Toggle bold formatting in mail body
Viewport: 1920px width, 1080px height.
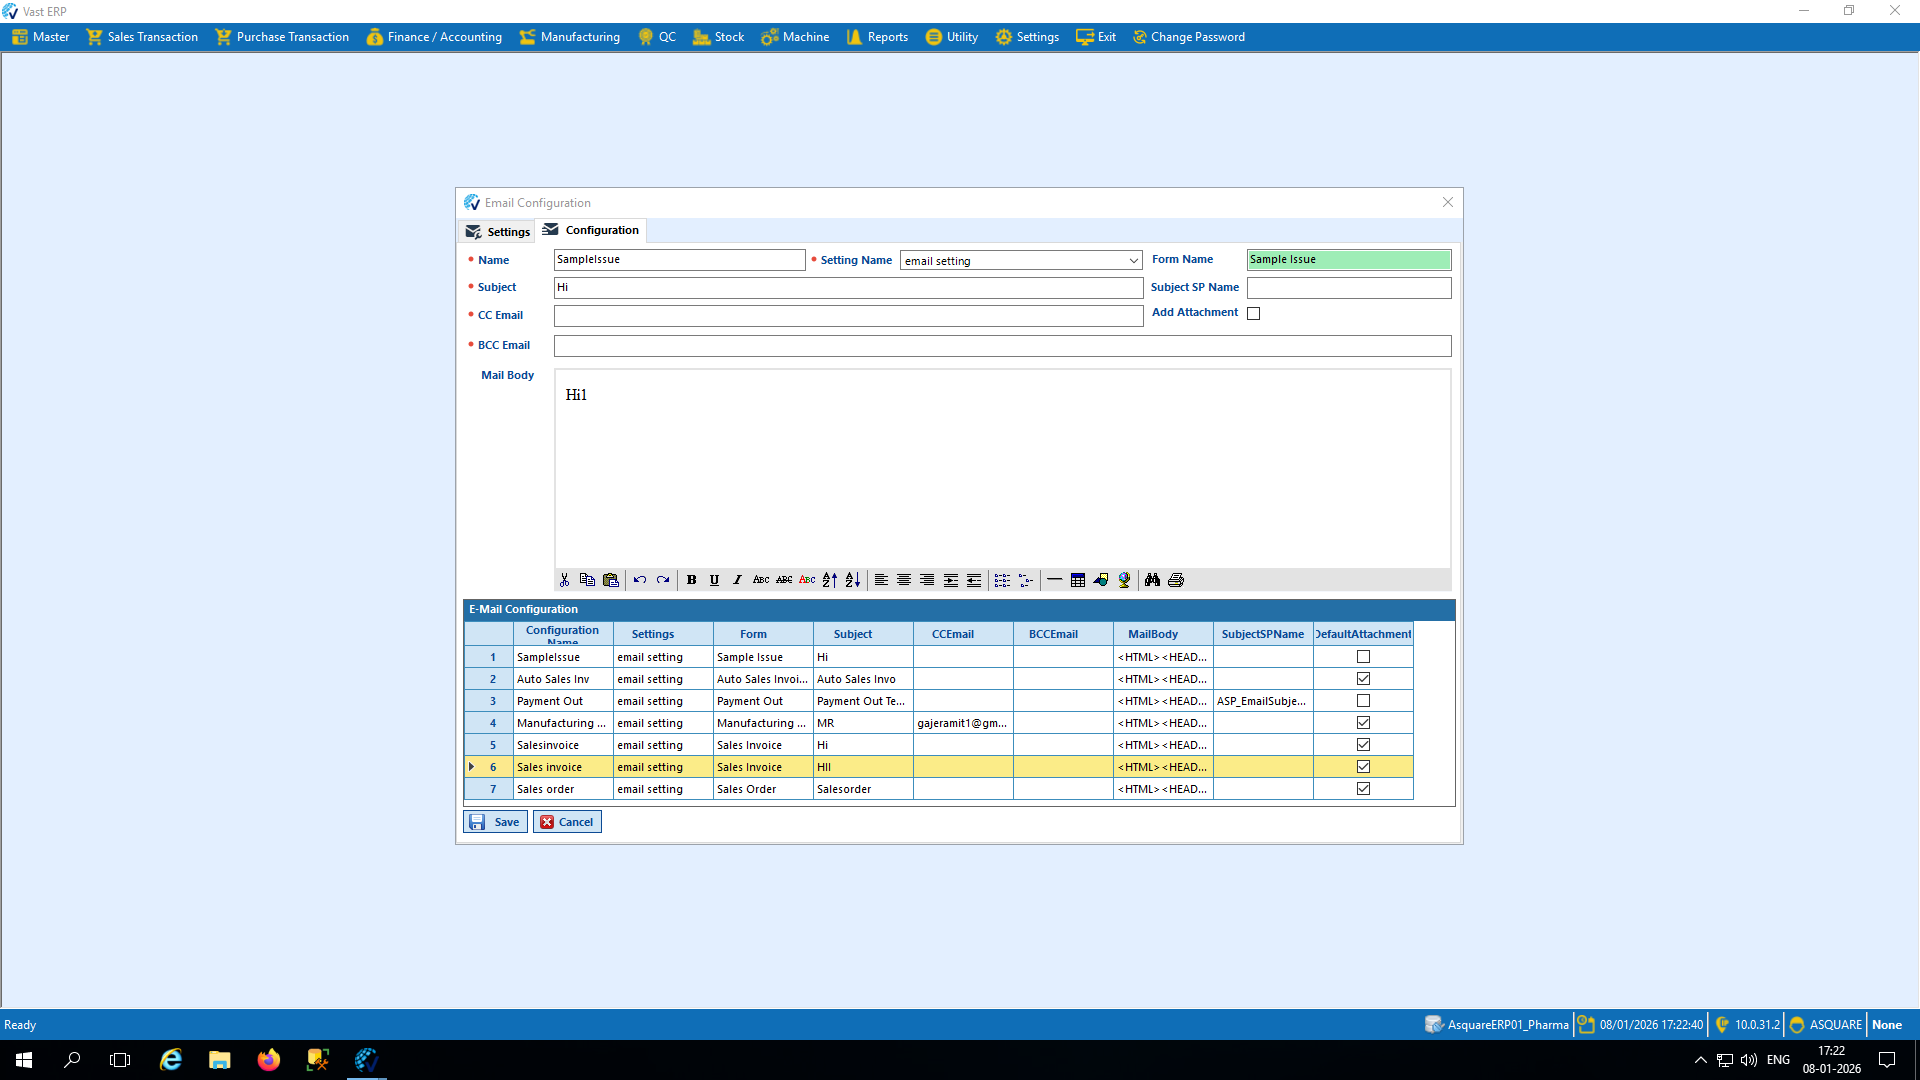point(691,580)
